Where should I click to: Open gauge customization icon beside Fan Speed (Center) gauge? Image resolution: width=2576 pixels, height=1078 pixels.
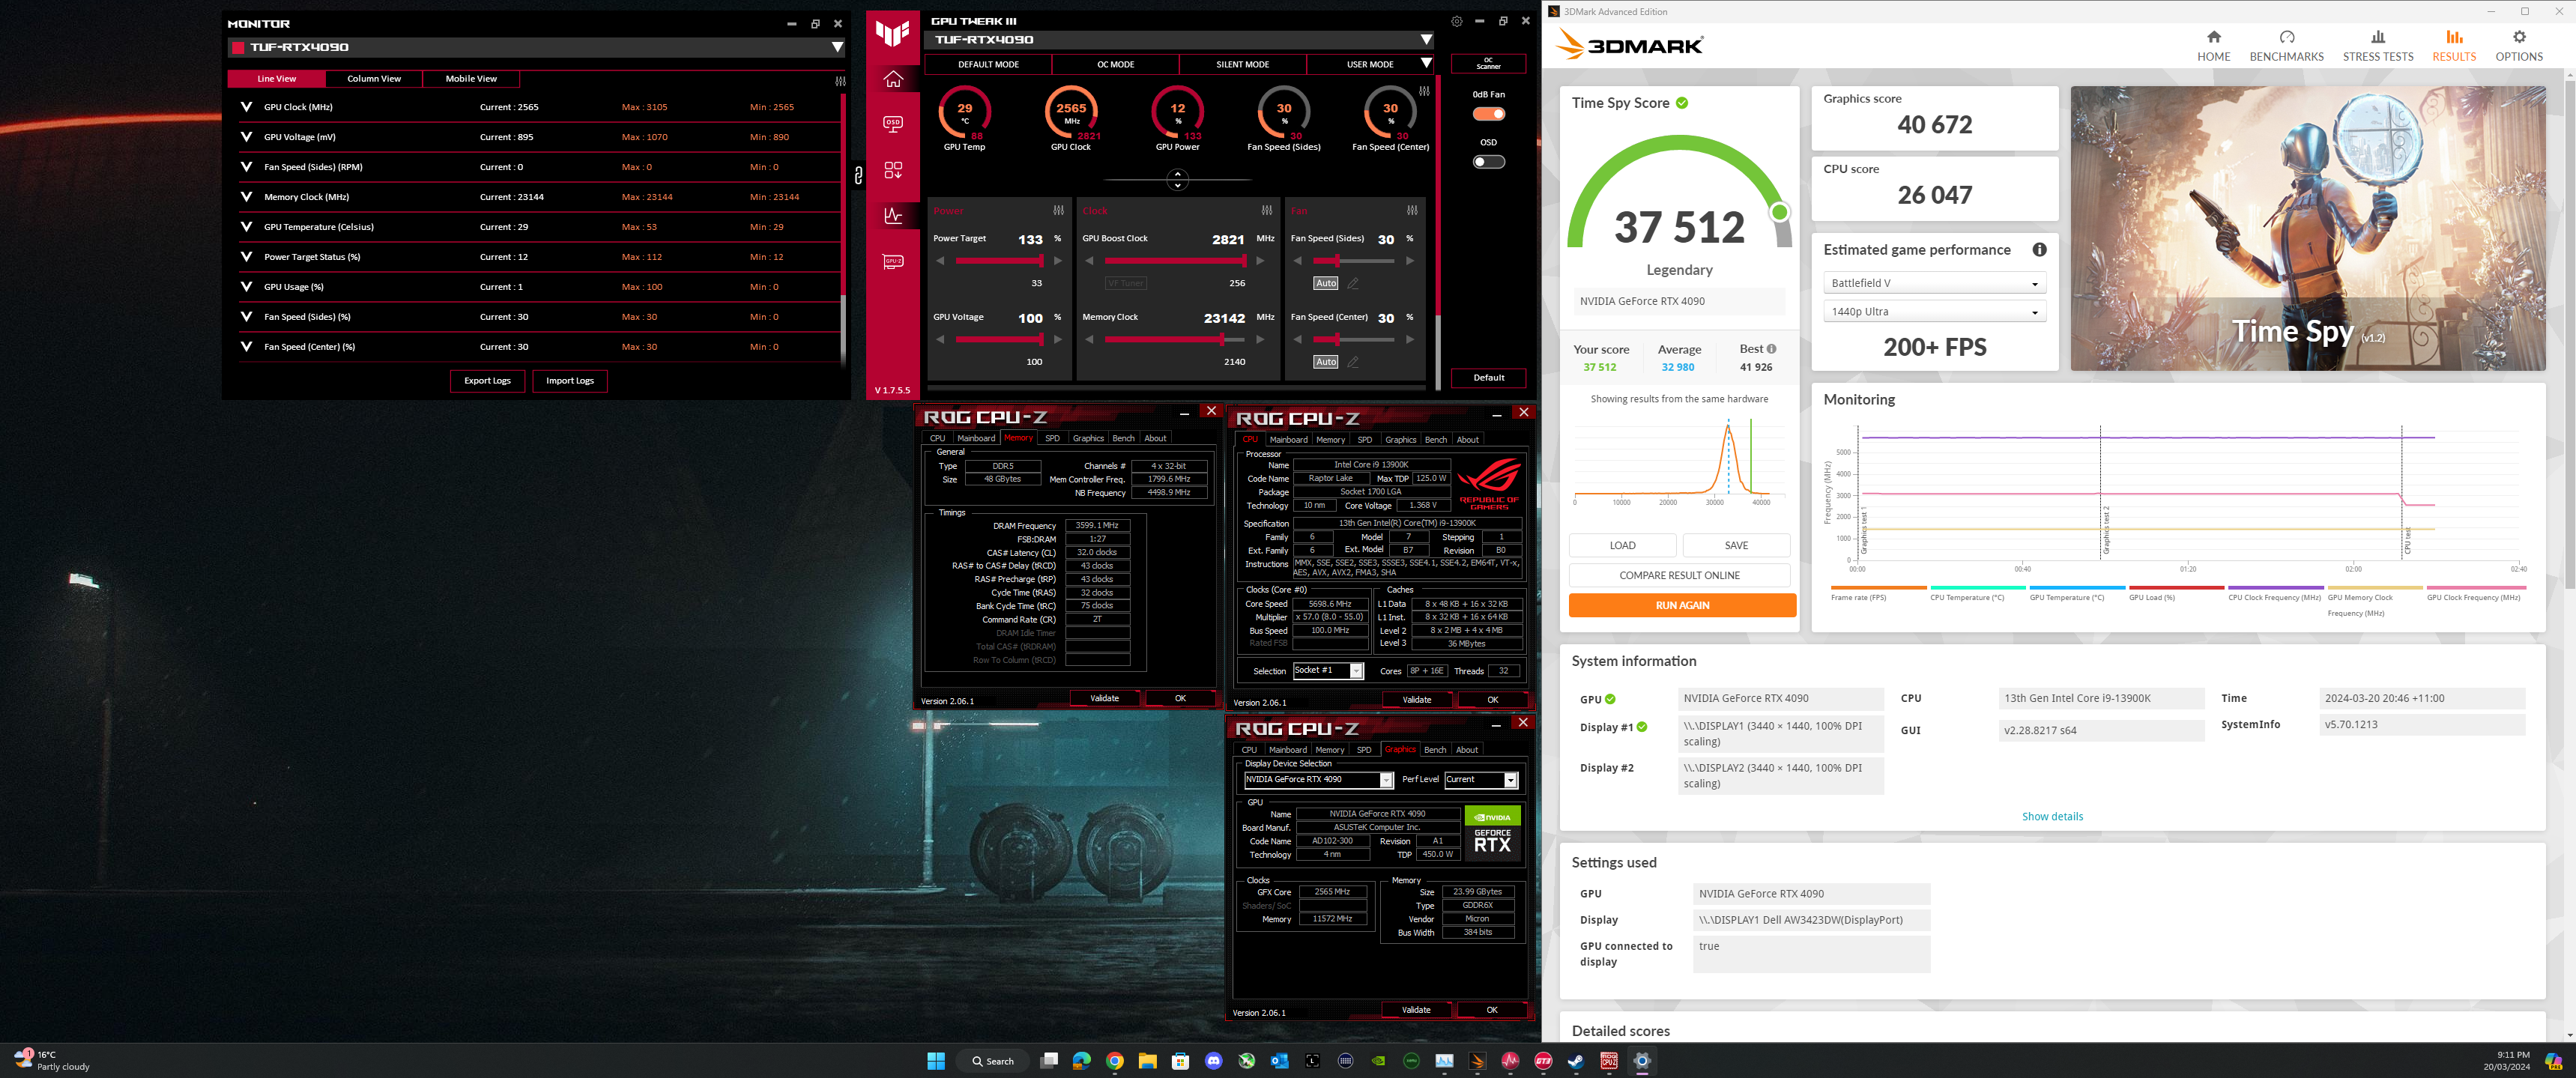coord(1424,91)
